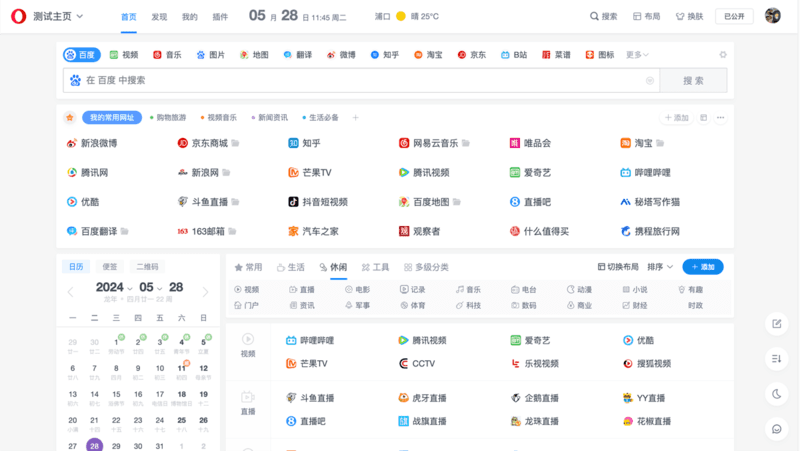
Task: Click the user avatar in top bar
Action: pos(773,16)
